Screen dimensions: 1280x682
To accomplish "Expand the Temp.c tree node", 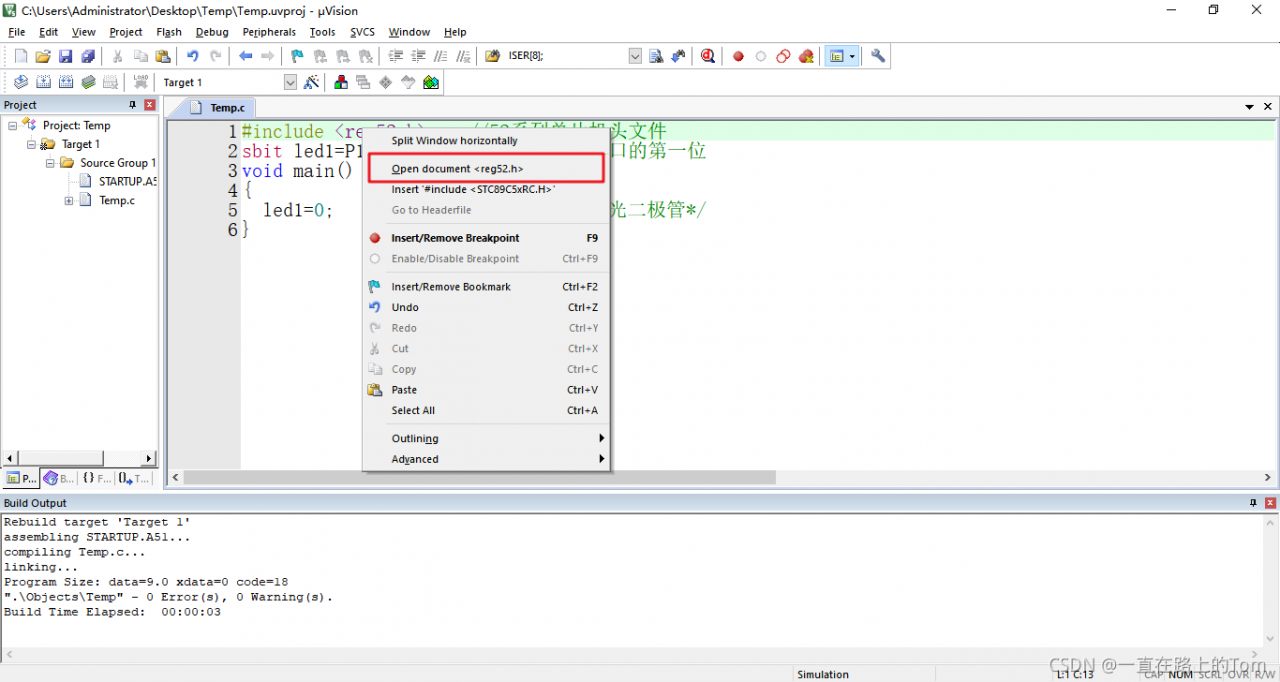I will (x=69, y=201).
